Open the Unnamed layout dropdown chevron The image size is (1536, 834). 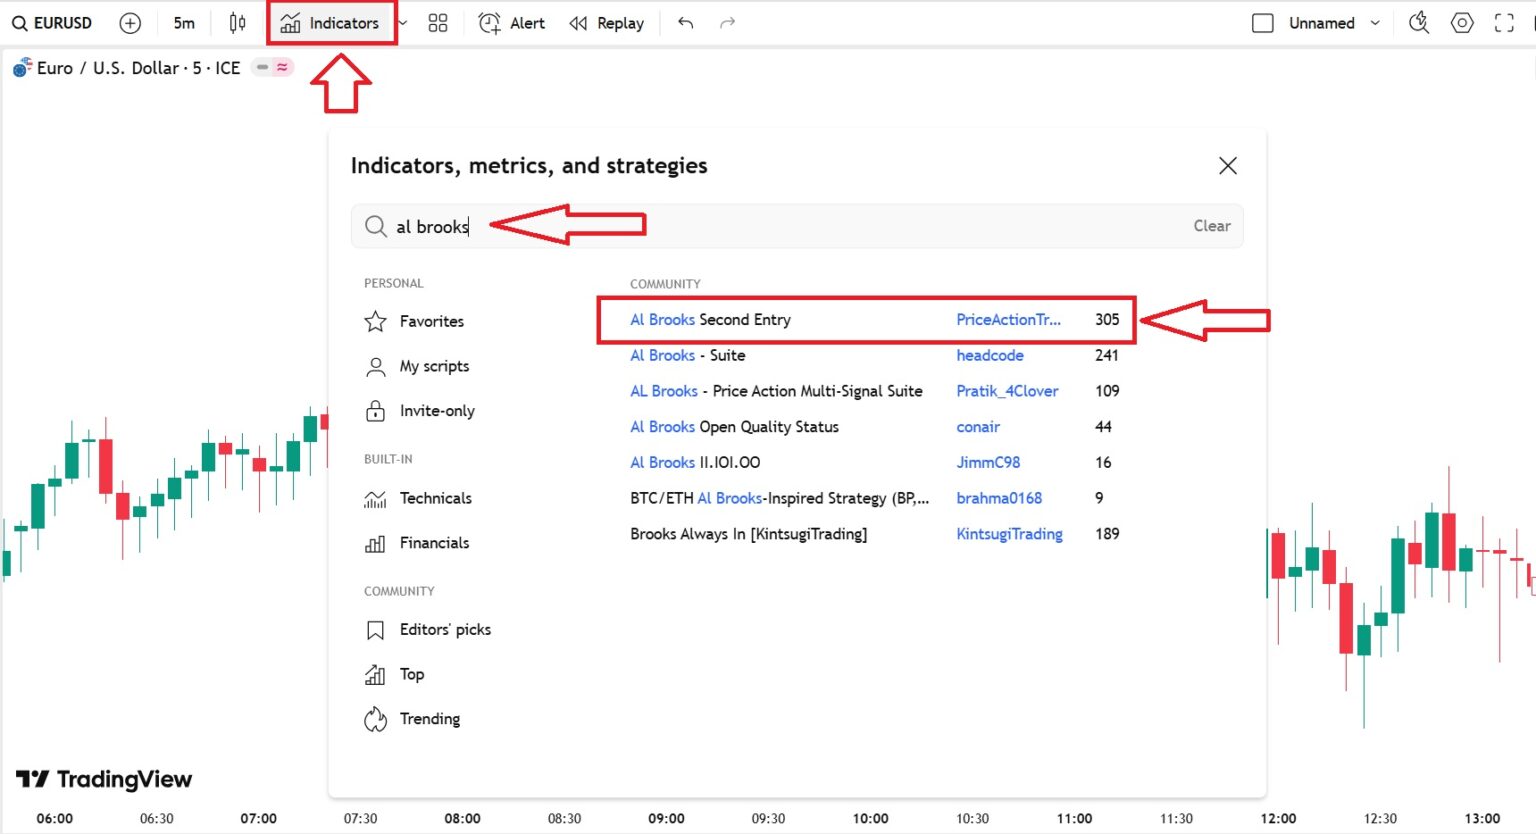(x=1376, y=23)
